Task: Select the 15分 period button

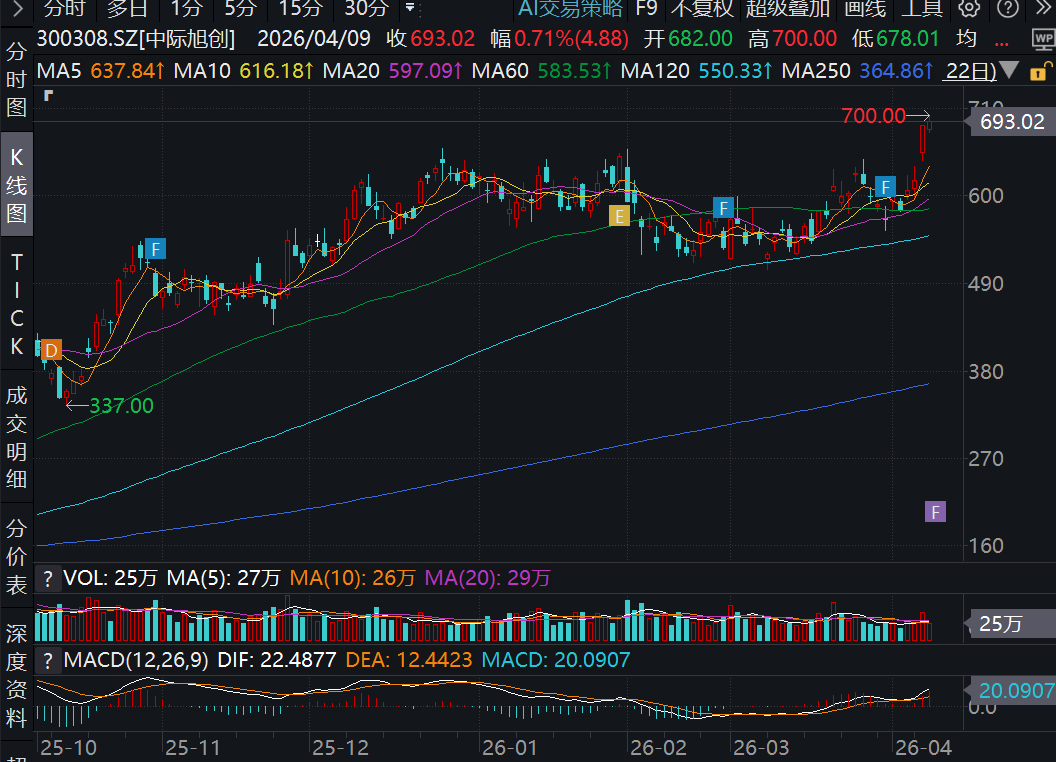Action: coord(300,9)
